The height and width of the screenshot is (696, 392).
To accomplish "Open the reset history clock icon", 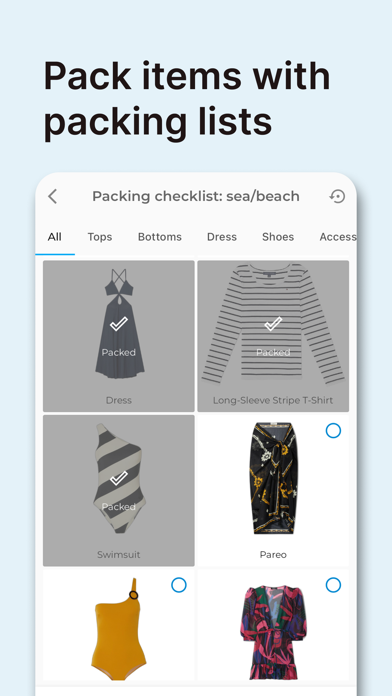I will tap(337, 196).
